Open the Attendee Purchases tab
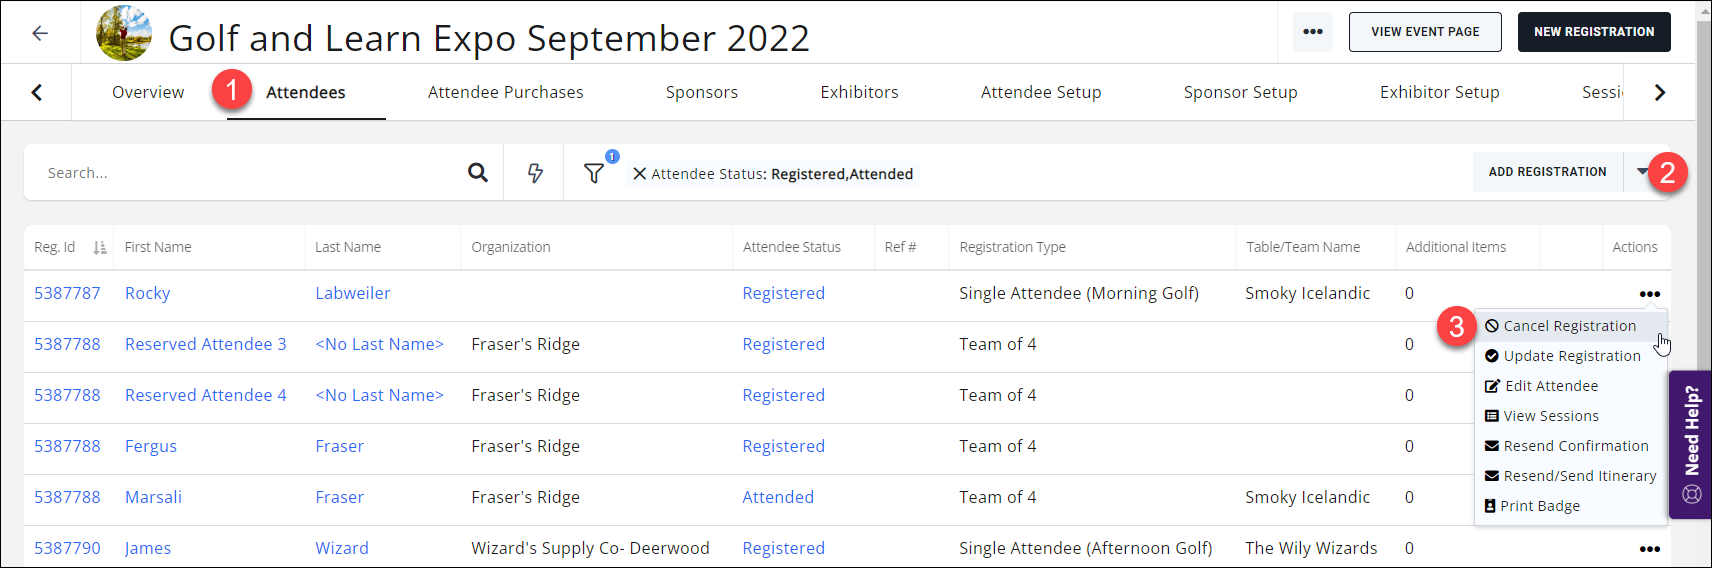Screen dimensions: 1712x568 coord(505,92)
